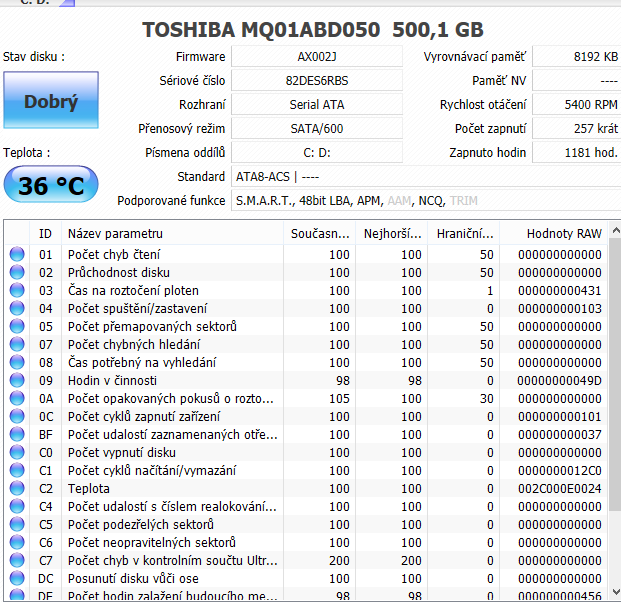Viewport: 621px width, 602px height.
Task: Click status circle for 05 Počet přemapovaných sektorů
Action: (17, 326)
